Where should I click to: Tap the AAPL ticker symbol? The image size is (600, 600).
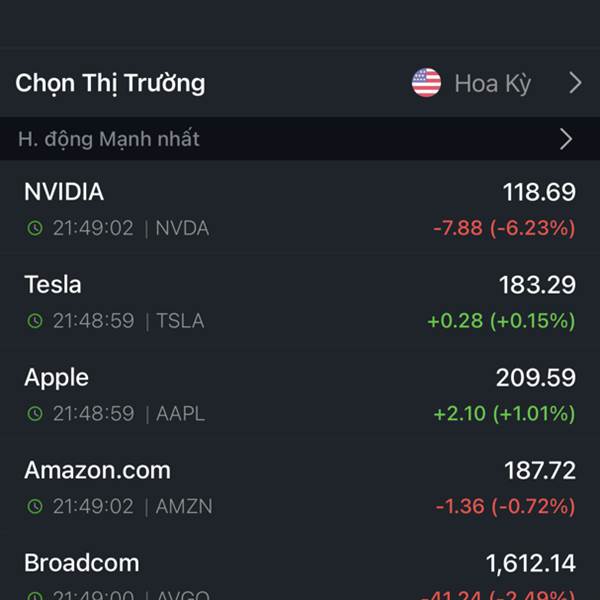(x=181, y=414)
